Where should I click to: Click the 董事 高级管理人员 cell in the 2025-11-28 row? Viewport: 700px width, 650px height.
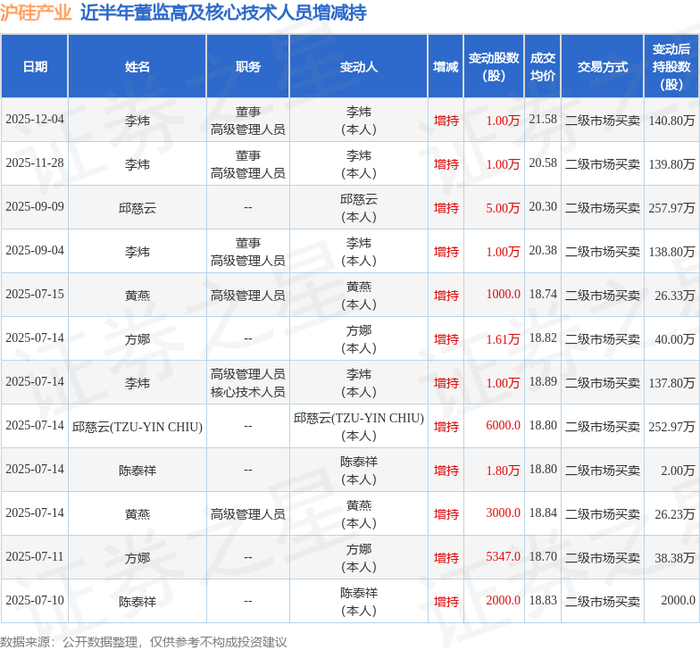[x=248, y=165]
